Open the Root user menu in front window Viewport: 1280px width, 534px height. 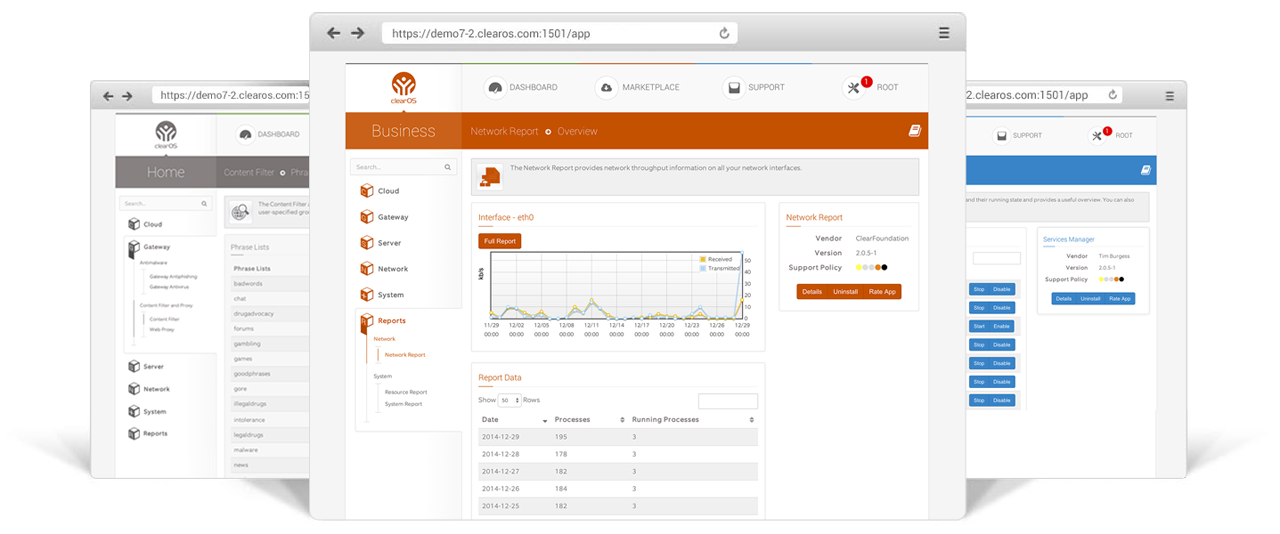[870, 88]
